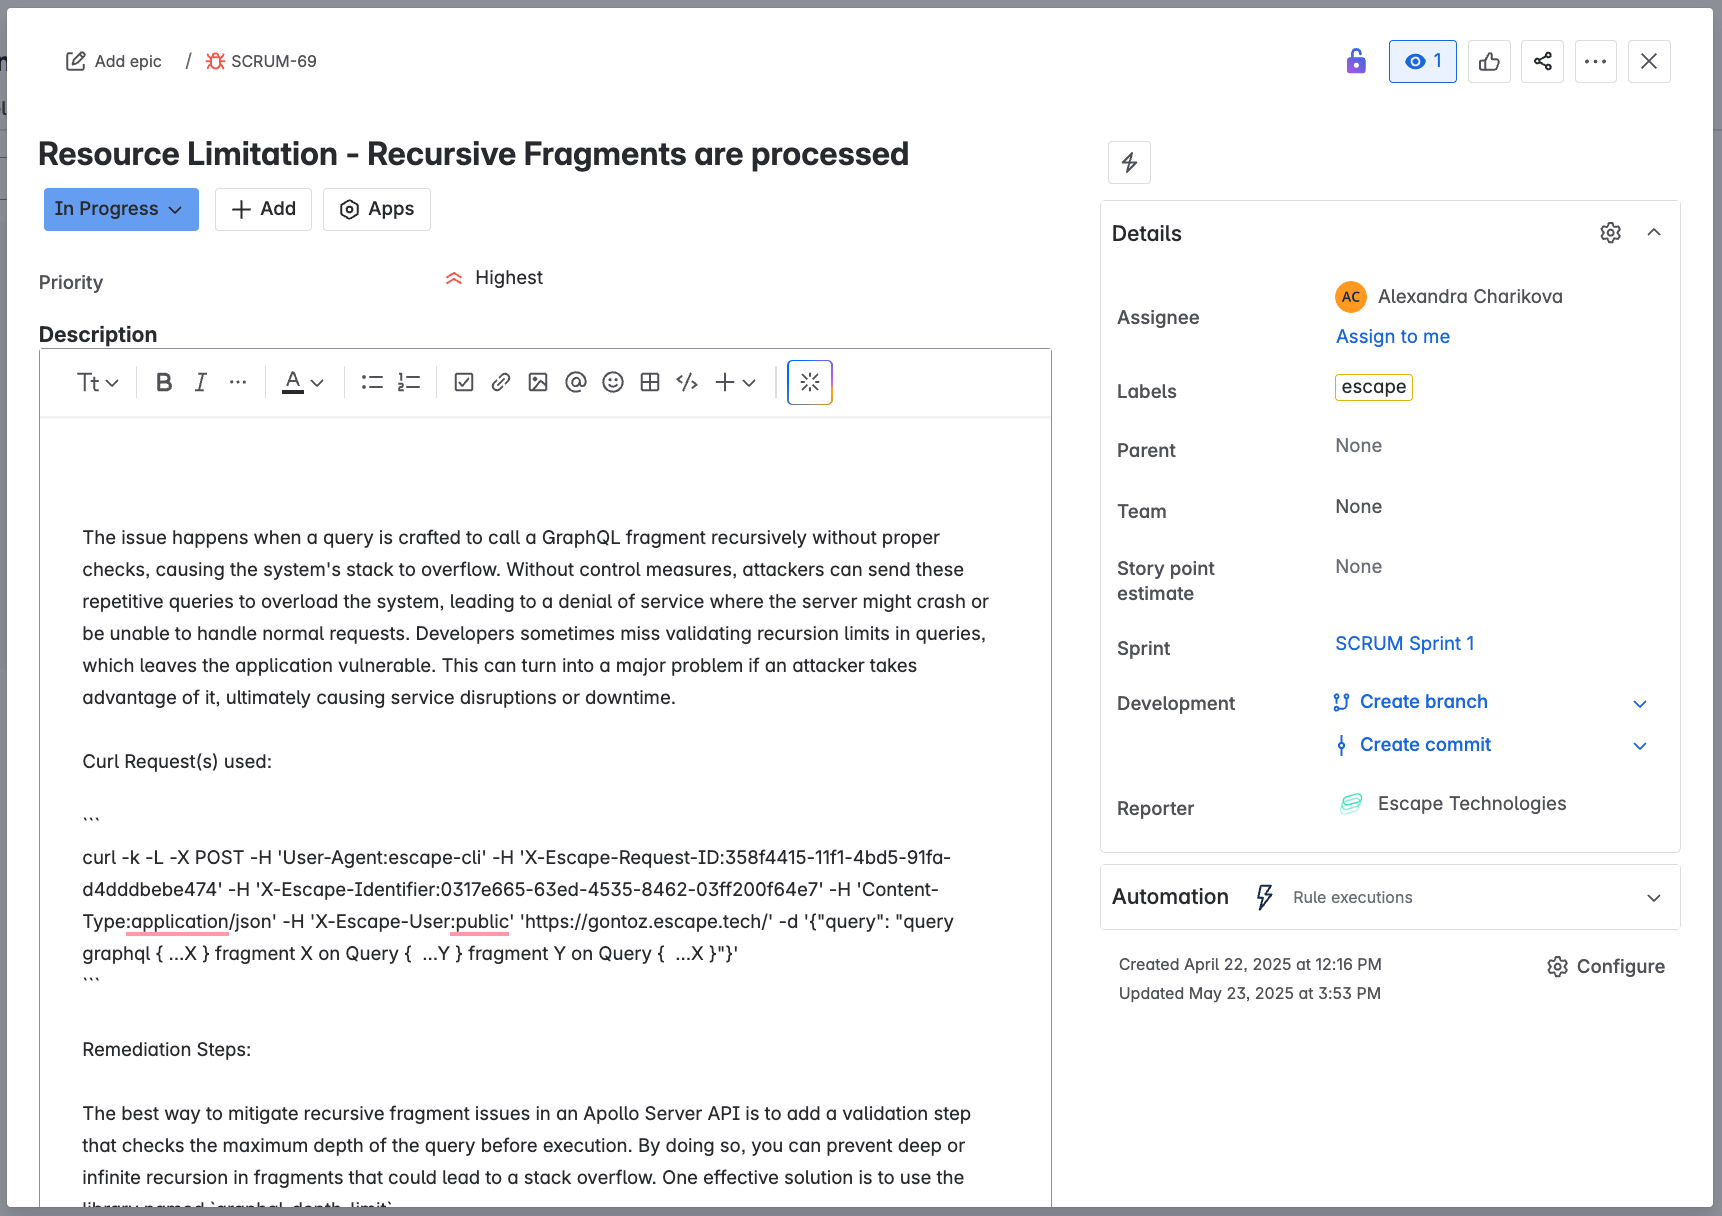Insert a task checkbox in the description
The width and height of the screenshot is (1722, 1216).
point(463,382)
